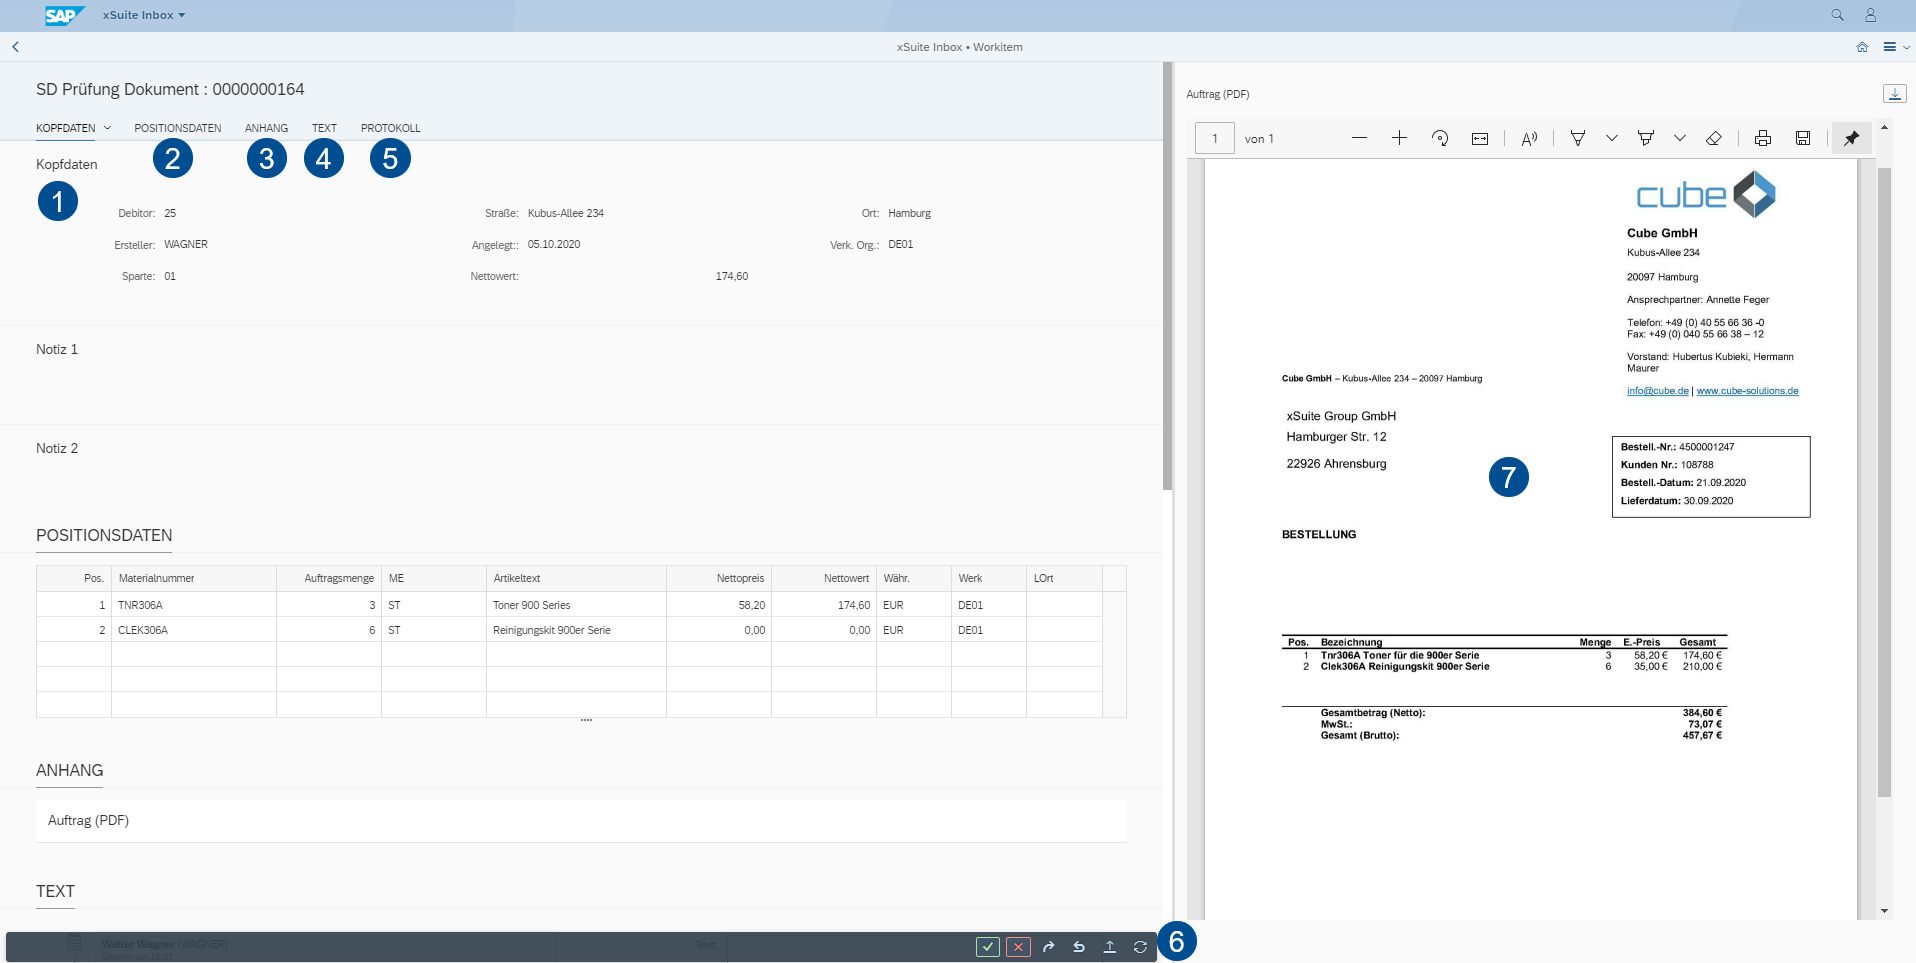Toggle fit-to-width page view
This screenshot has height=963, width=1916.
(x=1480, y=138)
